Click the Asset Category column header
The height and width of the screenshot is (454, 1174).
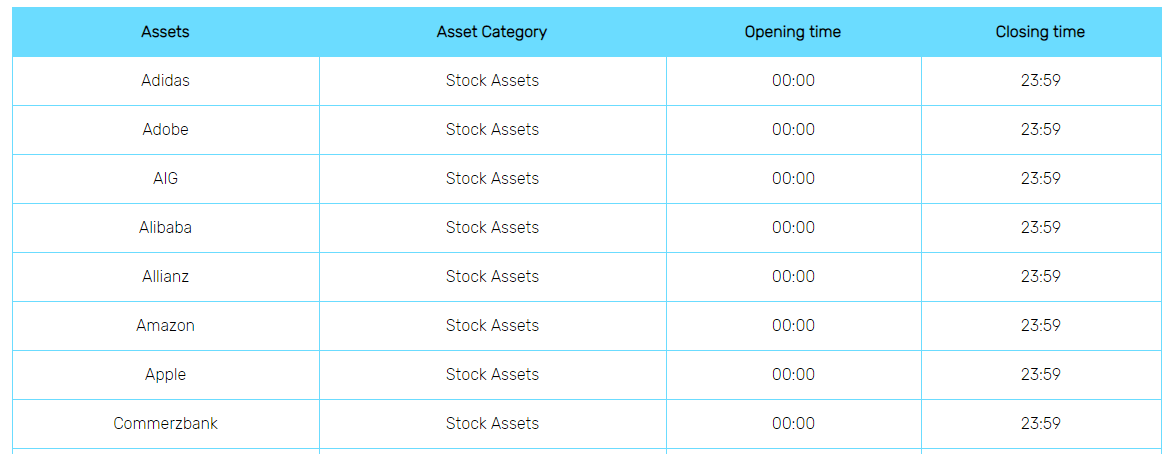[492, 32]
